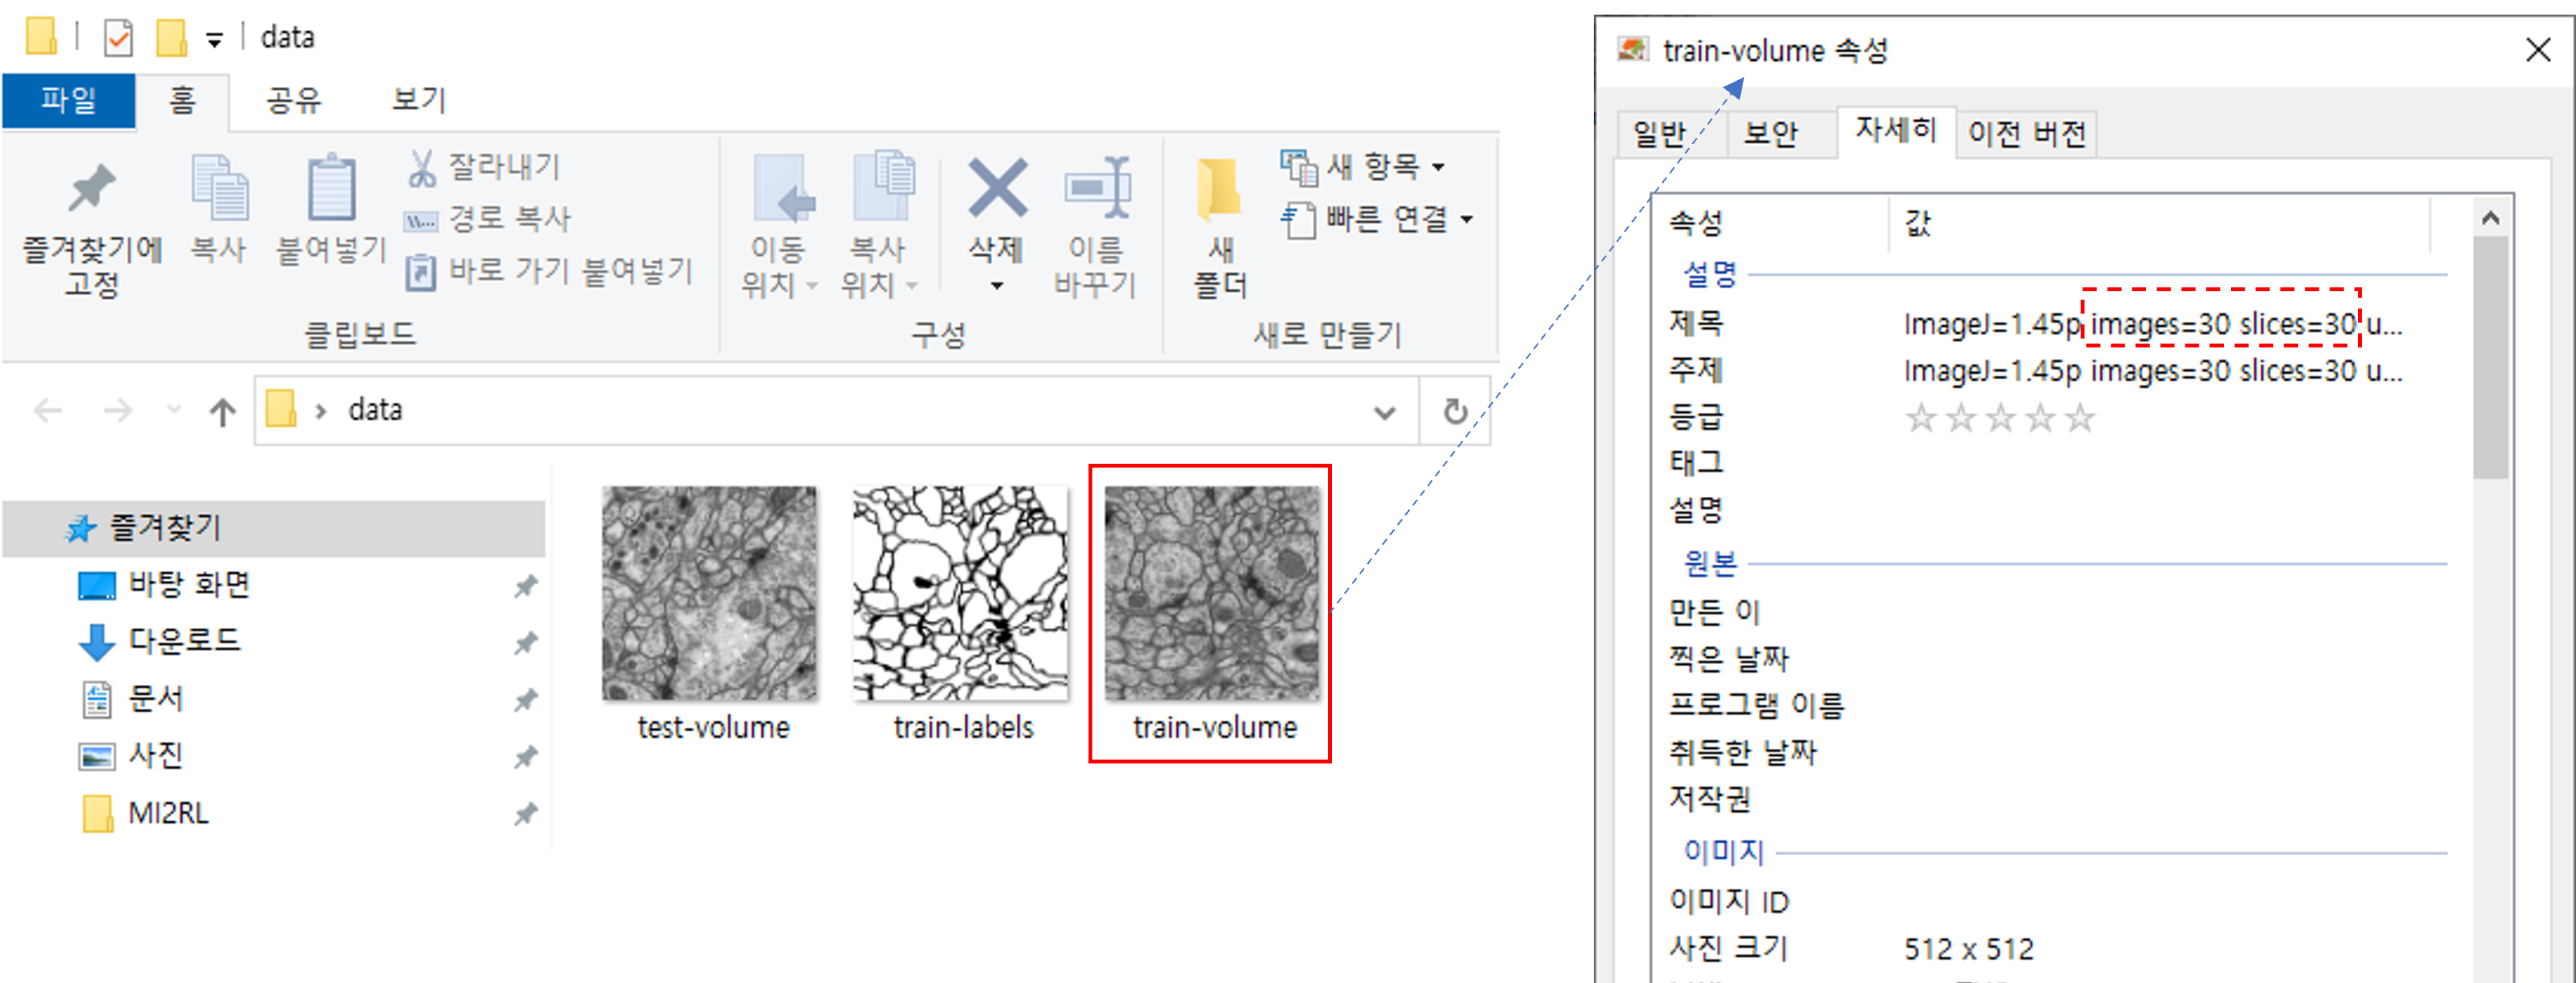The width and height of the screenshot is (2576, 983).
Task: Open Downloads (다운로드) in Quick access
Action: [x=184, y=641]
